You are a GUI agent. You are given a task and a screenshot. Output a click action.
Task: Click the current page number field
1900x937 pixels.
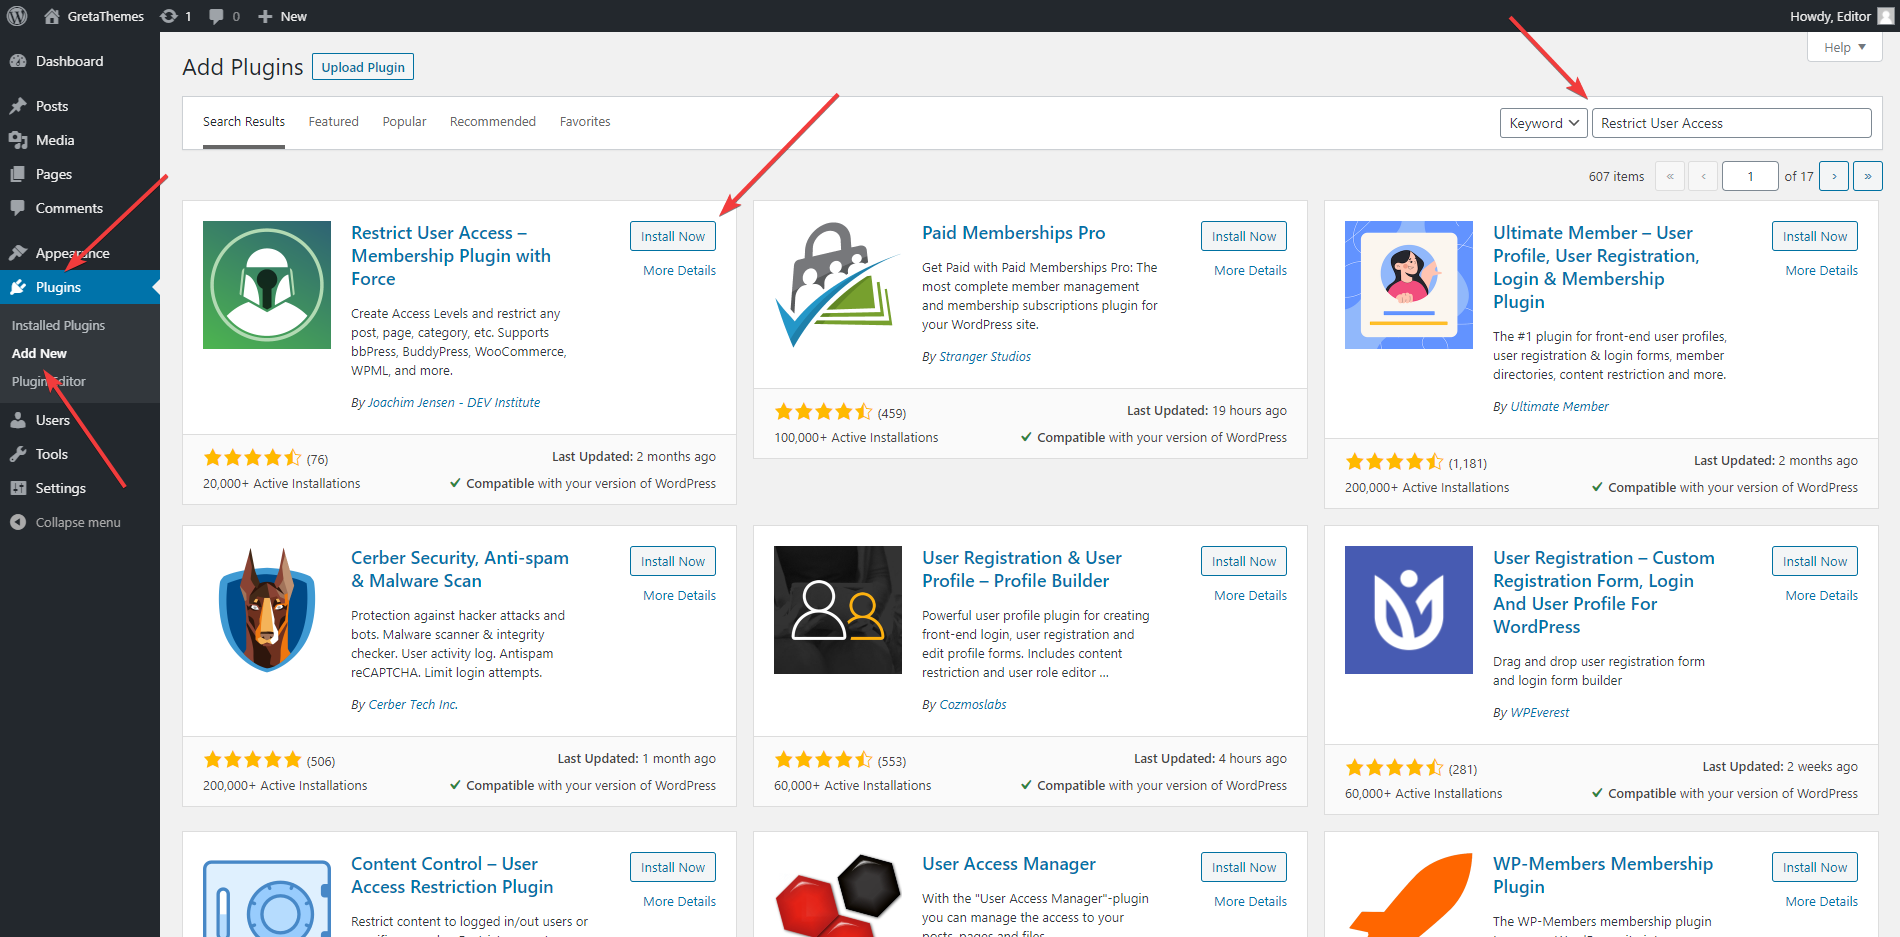tap(1750, 176)
